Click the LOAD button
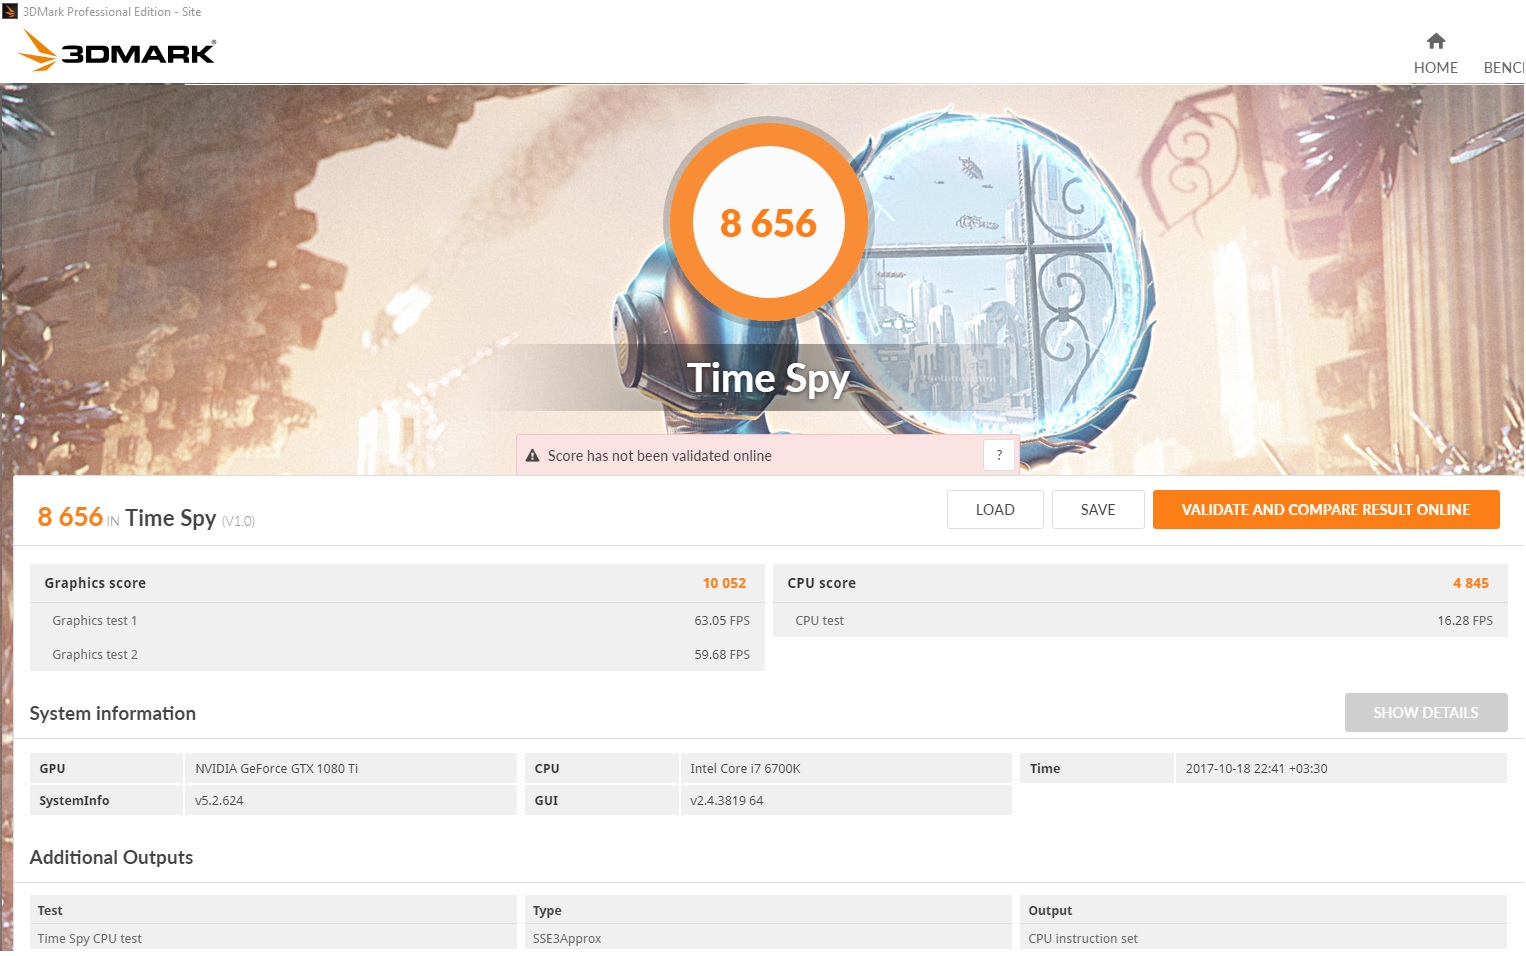Image resolution: width=1526 pixels, height=956 pixels. pyautogui.click(x=995, y=510)
